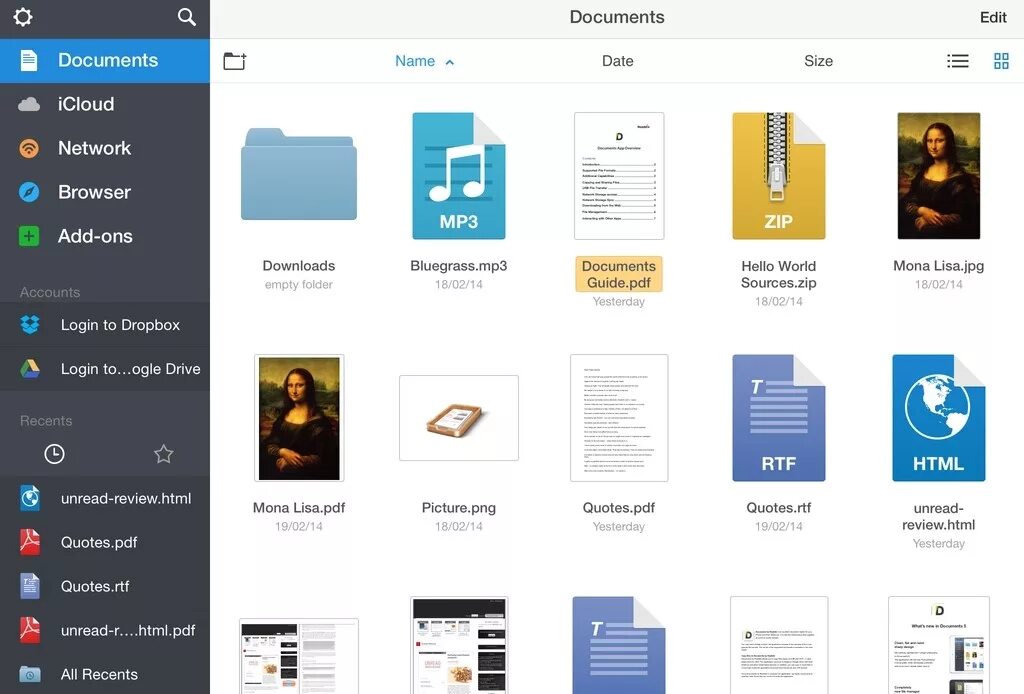Open Picture.png thumbnail
This screenshot has height=694, width=1024.
(458, 418)
